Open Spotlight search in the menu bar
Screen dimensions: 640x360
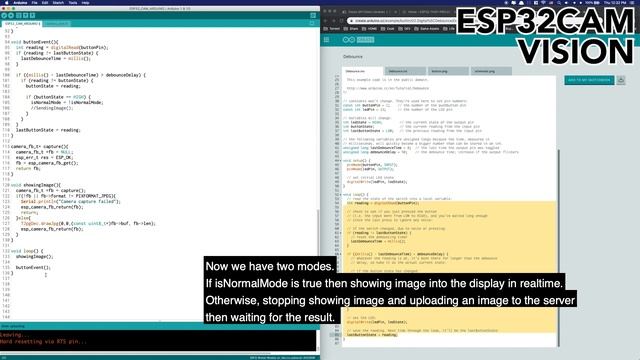pyautogui.click(x=559, y=2)
